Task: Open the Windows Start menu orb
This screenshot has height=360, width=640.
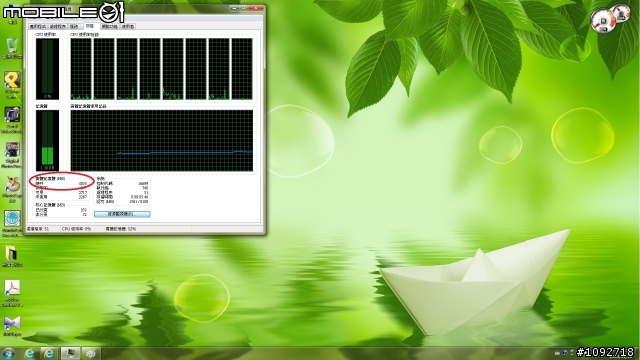Action: (8, 353)
